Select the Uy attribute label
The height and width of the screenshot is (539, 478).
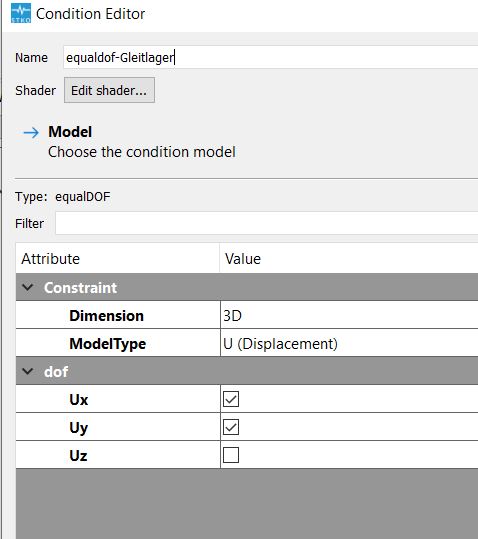(79, 428)
